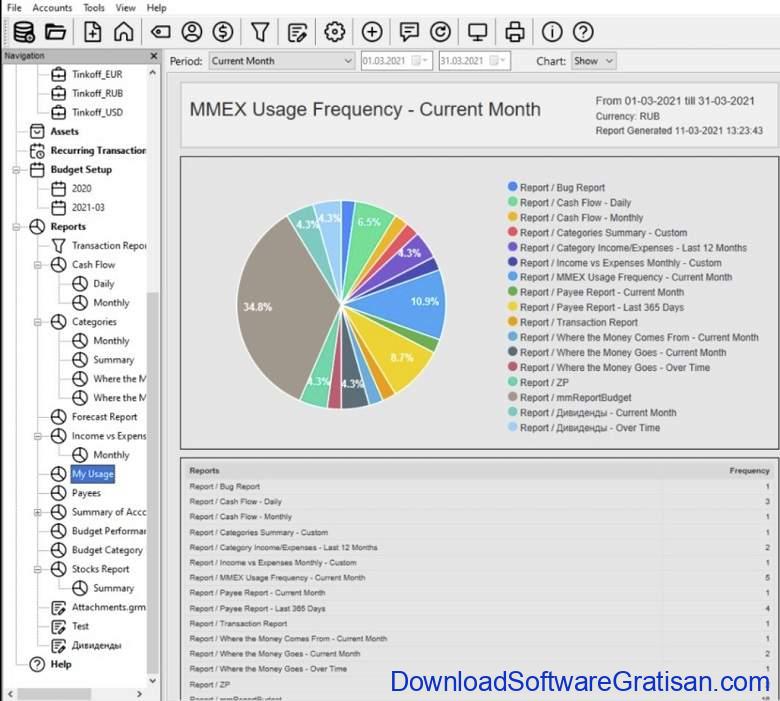Viewport: 780px width, 701px height.
Task: Close the Navigation panel
Action: click(x=154, y=56)
